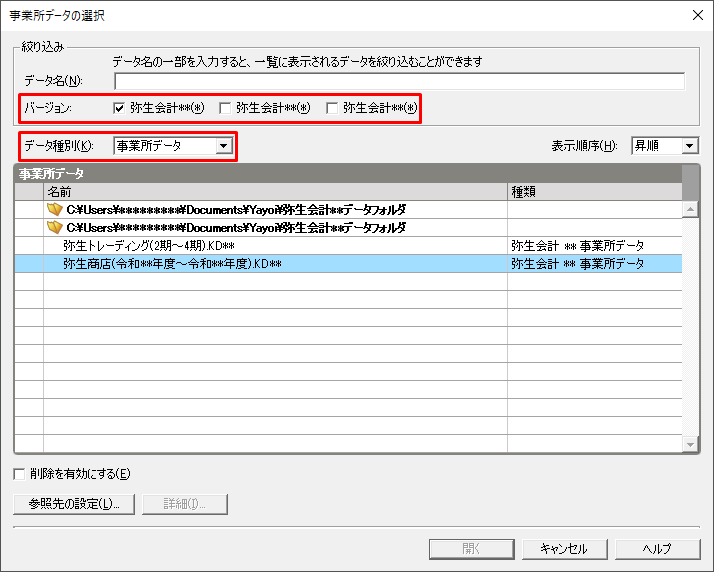Enable the 削除を有効にする checkbox

point(19,474)
